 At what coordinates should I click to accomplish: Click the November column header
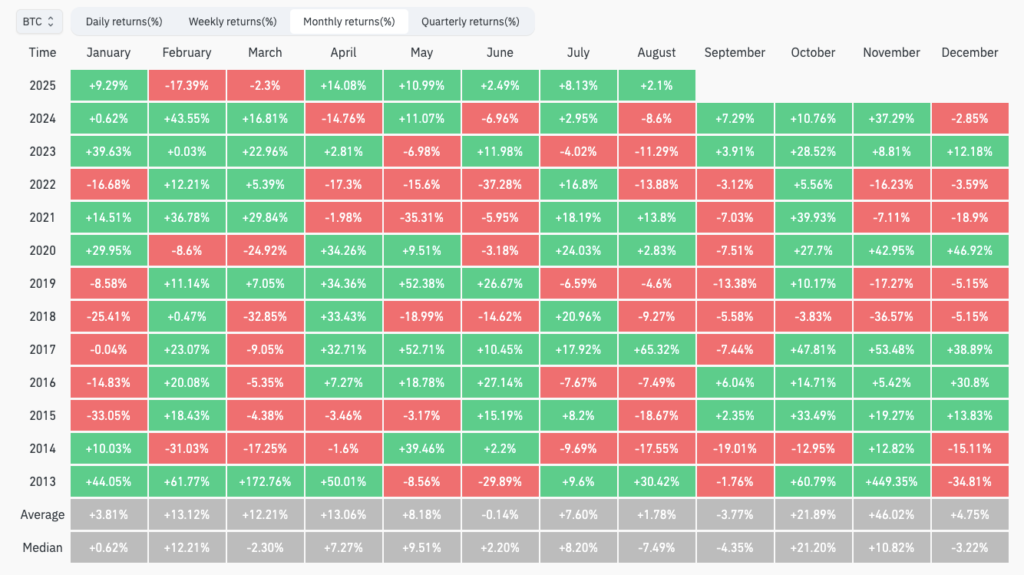pos(891,52)
